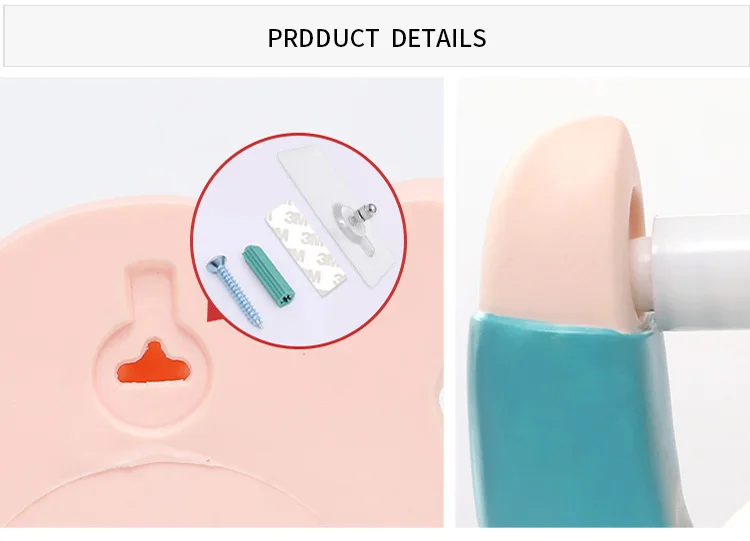
Task: Click the PRDDUCT DETAILS banner box
Action: pos(376,36)
